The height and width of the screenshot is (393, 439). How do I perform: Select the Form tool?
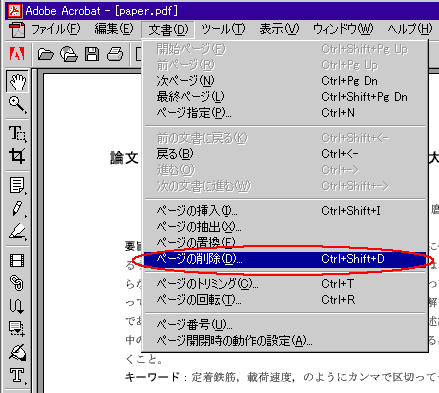pos(17,328)
